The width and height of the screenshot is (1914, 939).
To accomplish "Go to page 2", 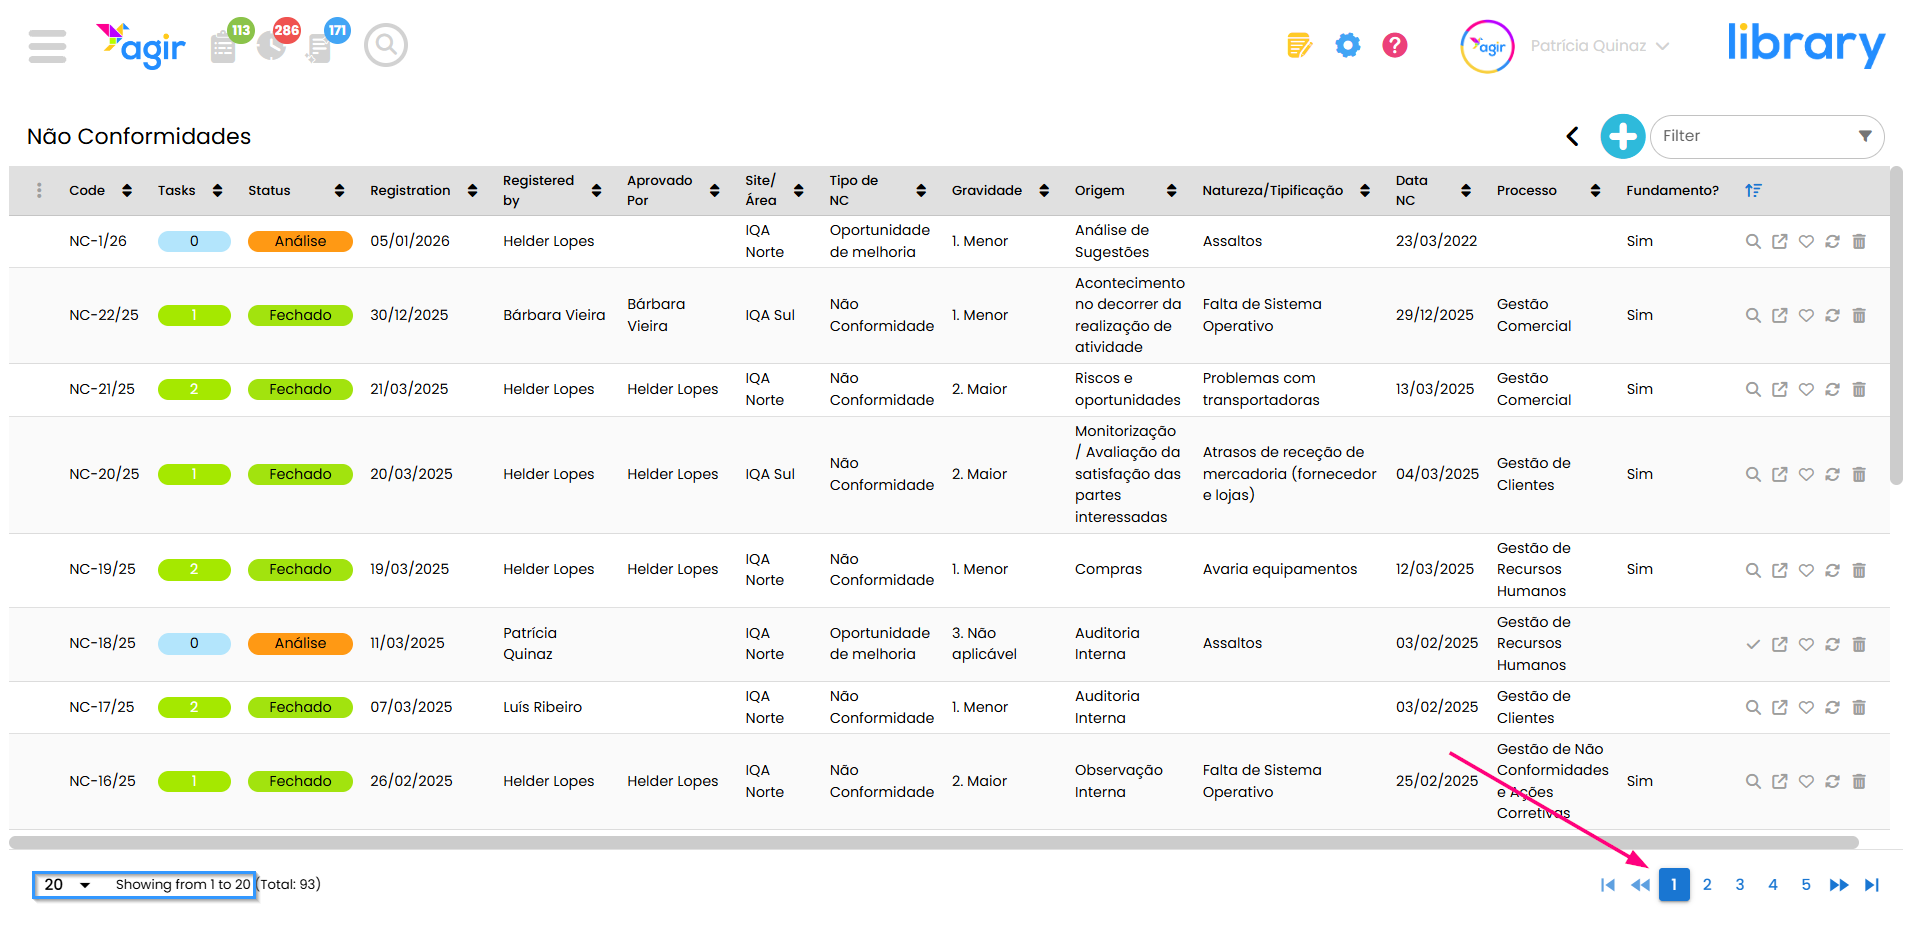I will [x=1707, y=885].
